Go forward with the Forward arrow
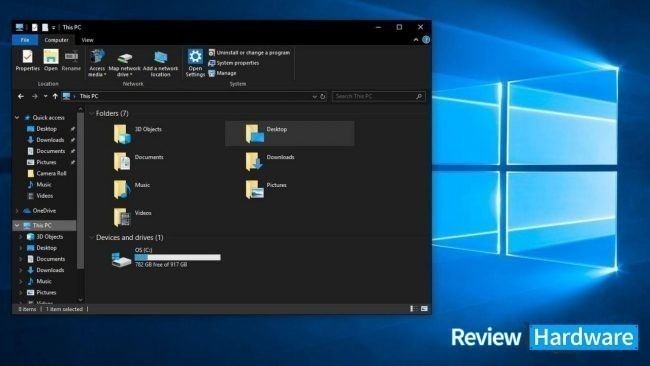 click(x=35, y=96)
